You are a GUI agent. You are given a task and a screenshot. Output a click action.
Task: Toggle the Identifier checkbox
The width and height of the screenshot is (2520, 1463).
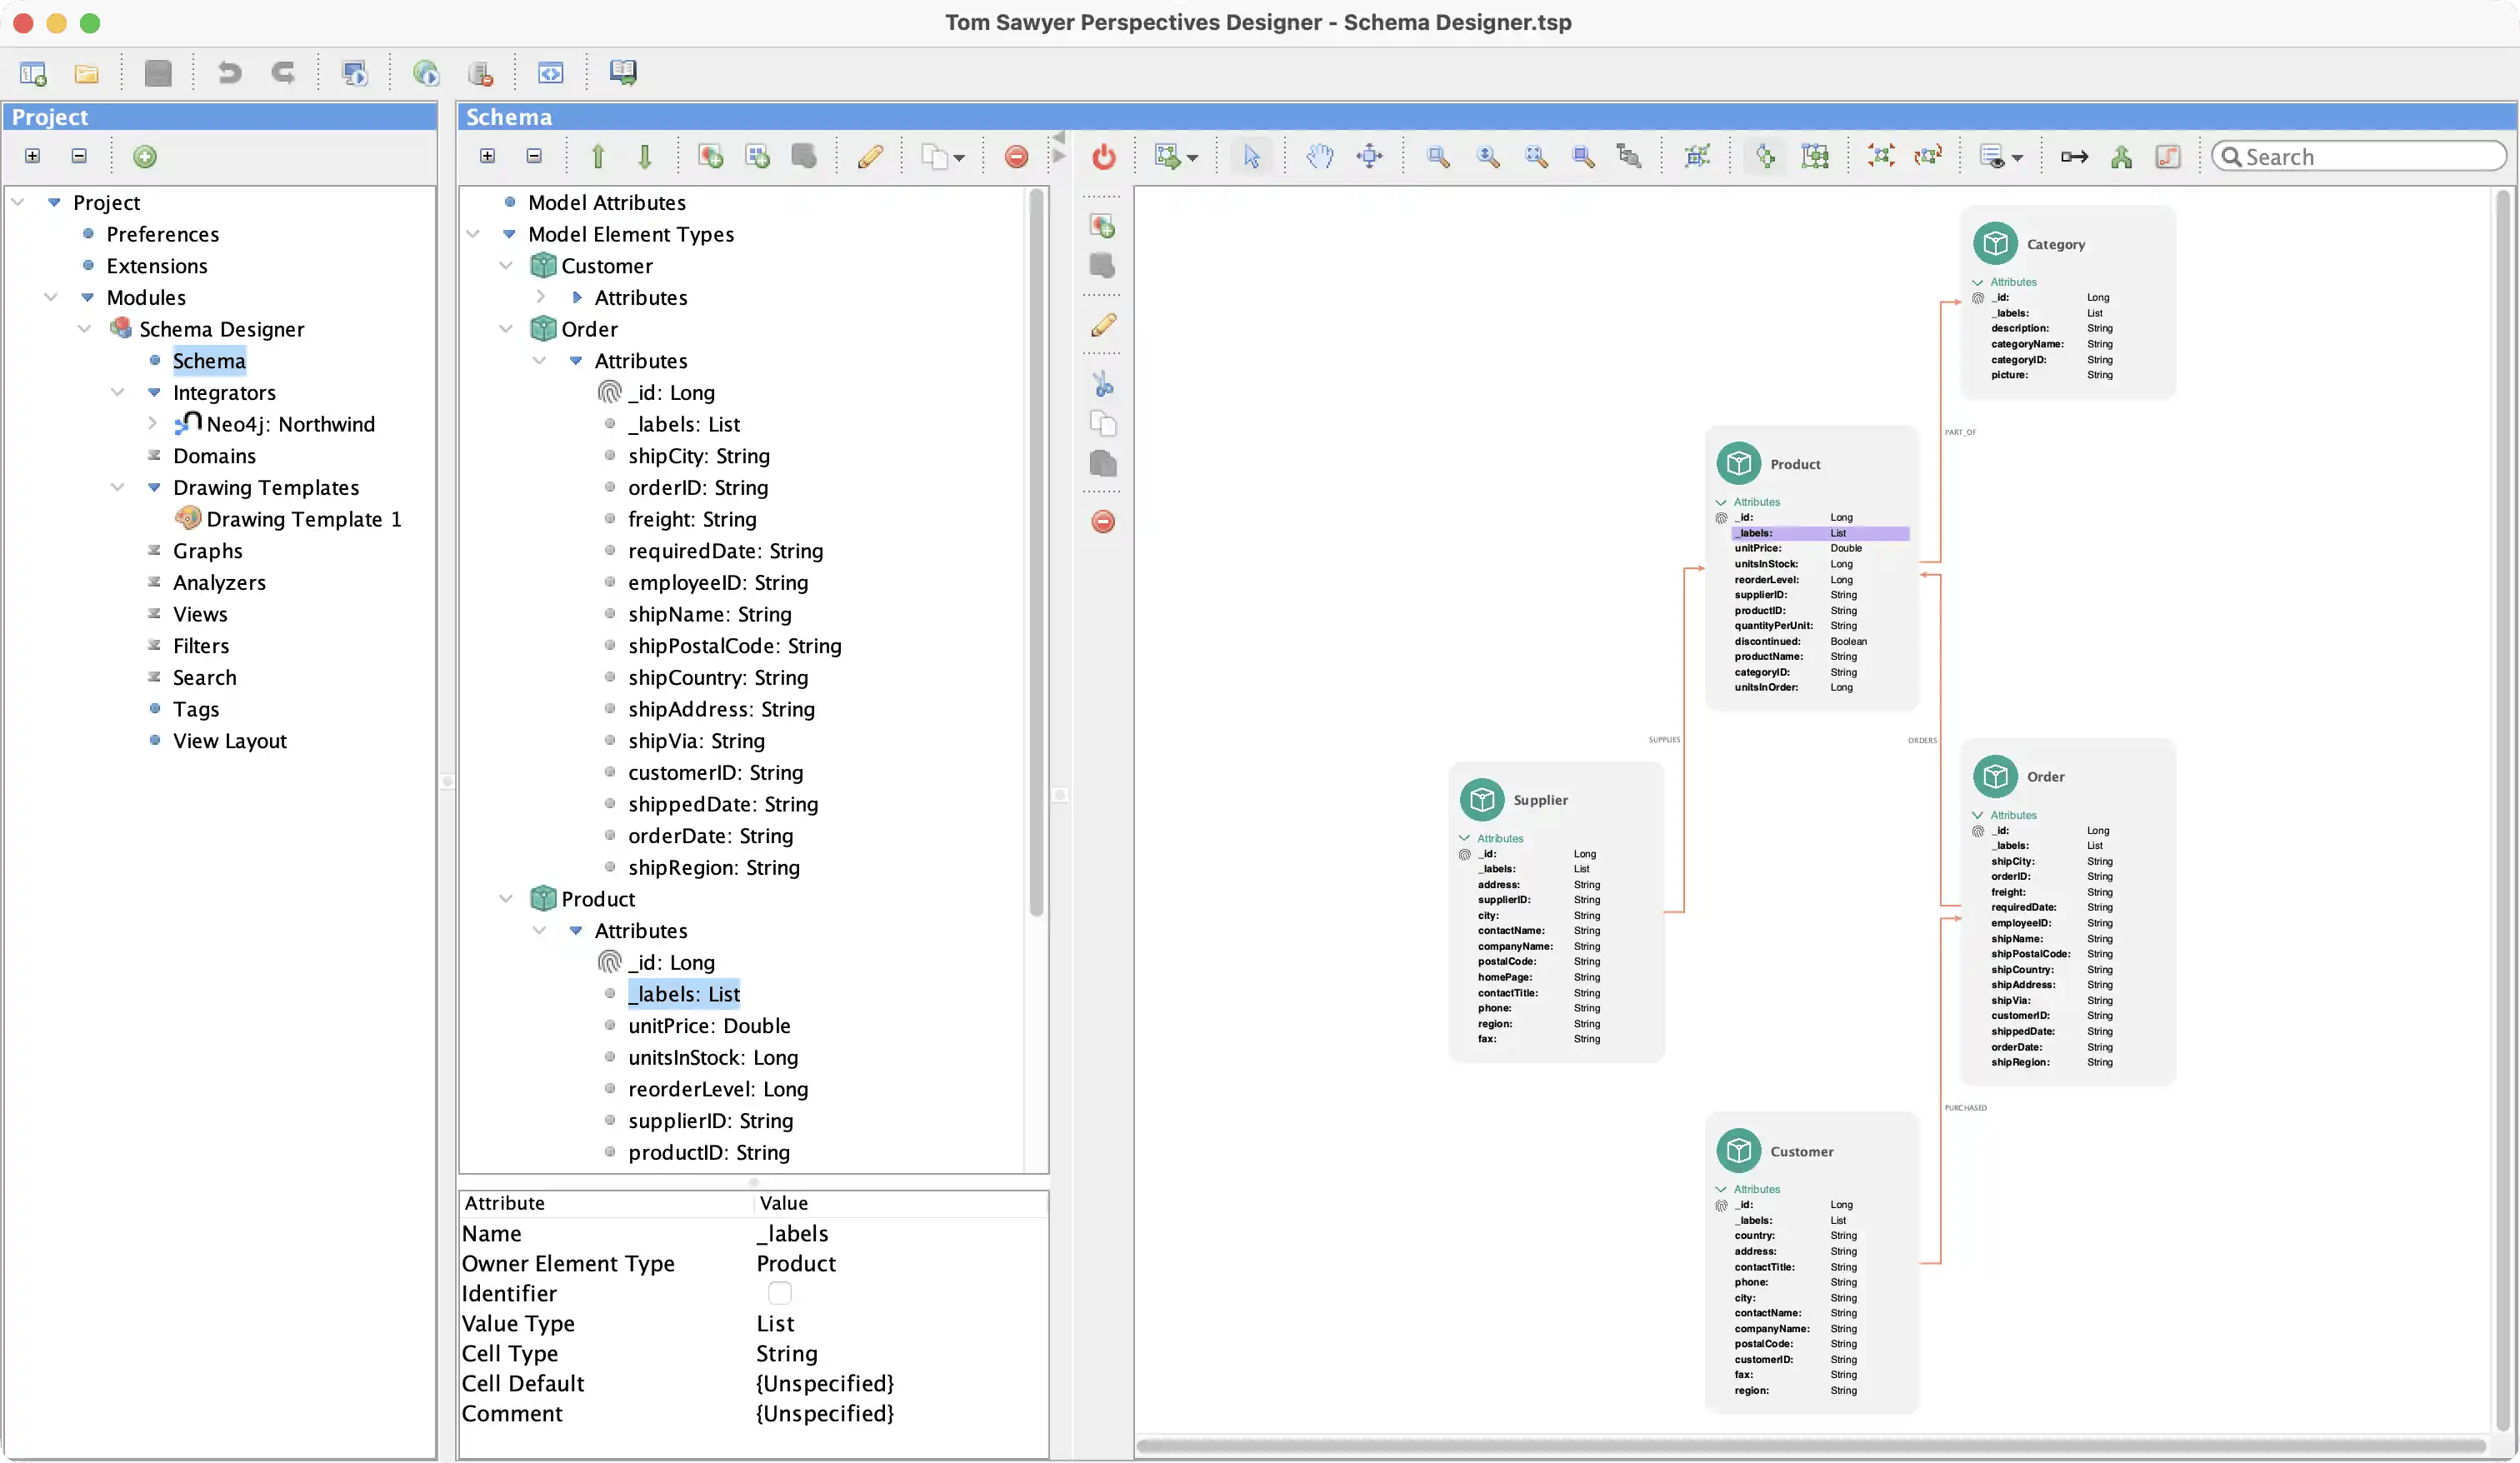[780, 1293]
